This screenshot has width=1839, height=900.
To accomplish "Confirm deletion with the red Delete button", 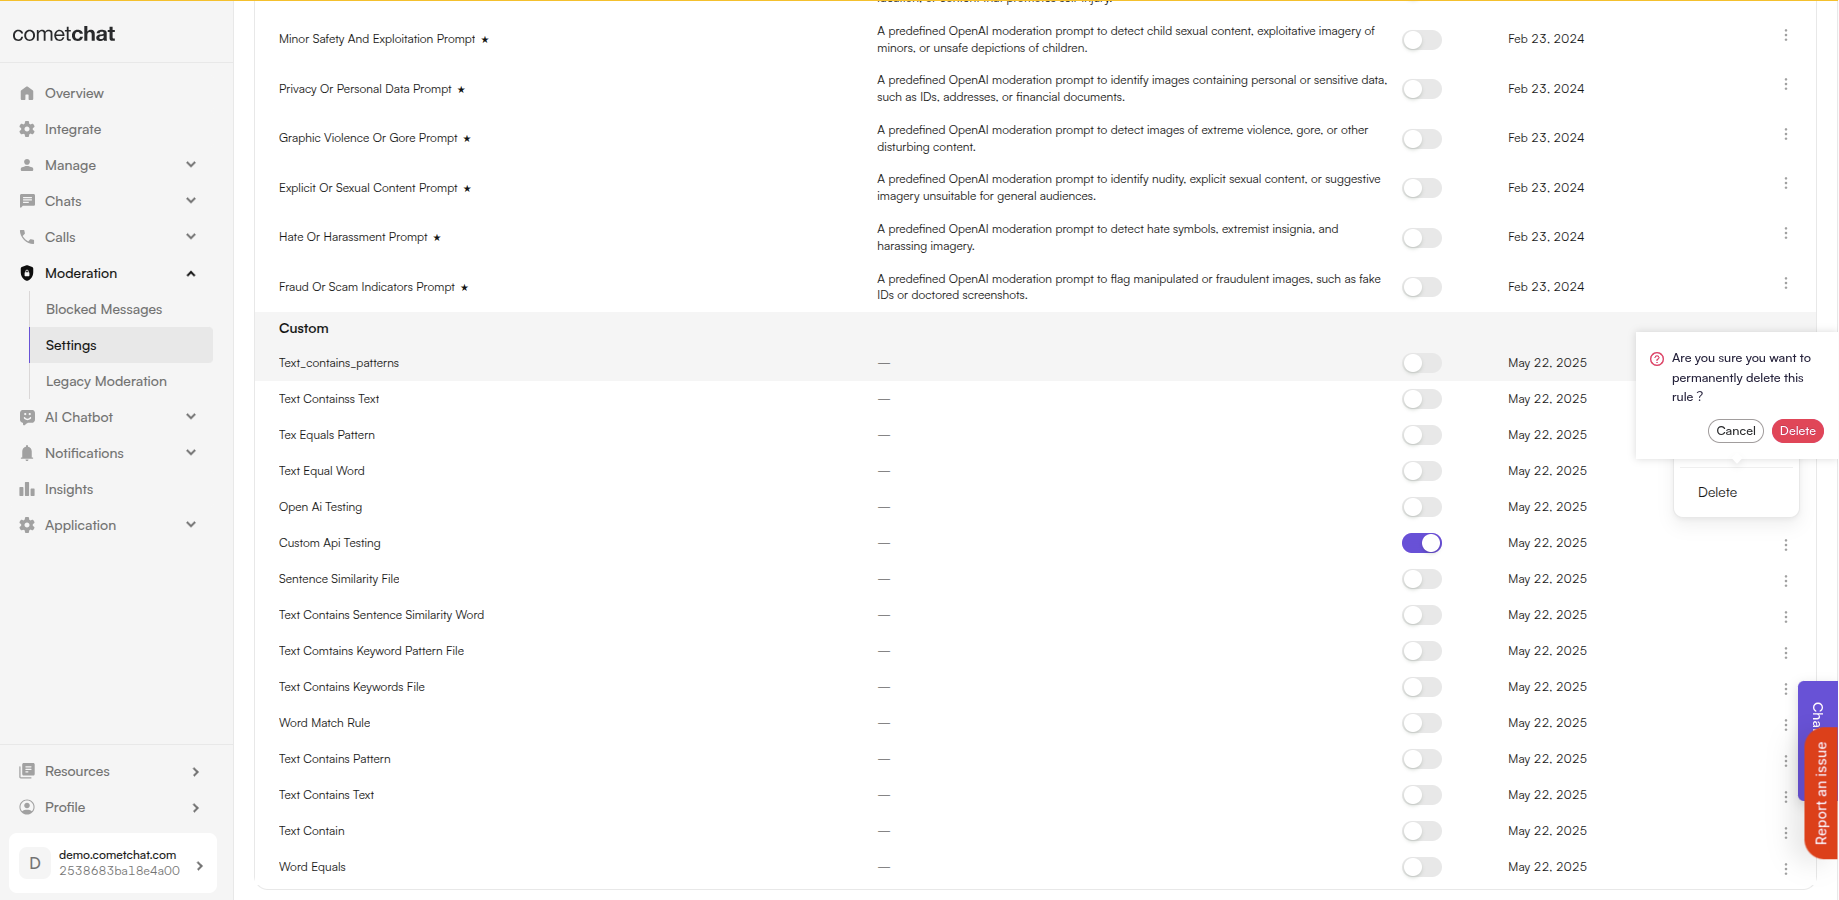I will [x=1797, y=431].
